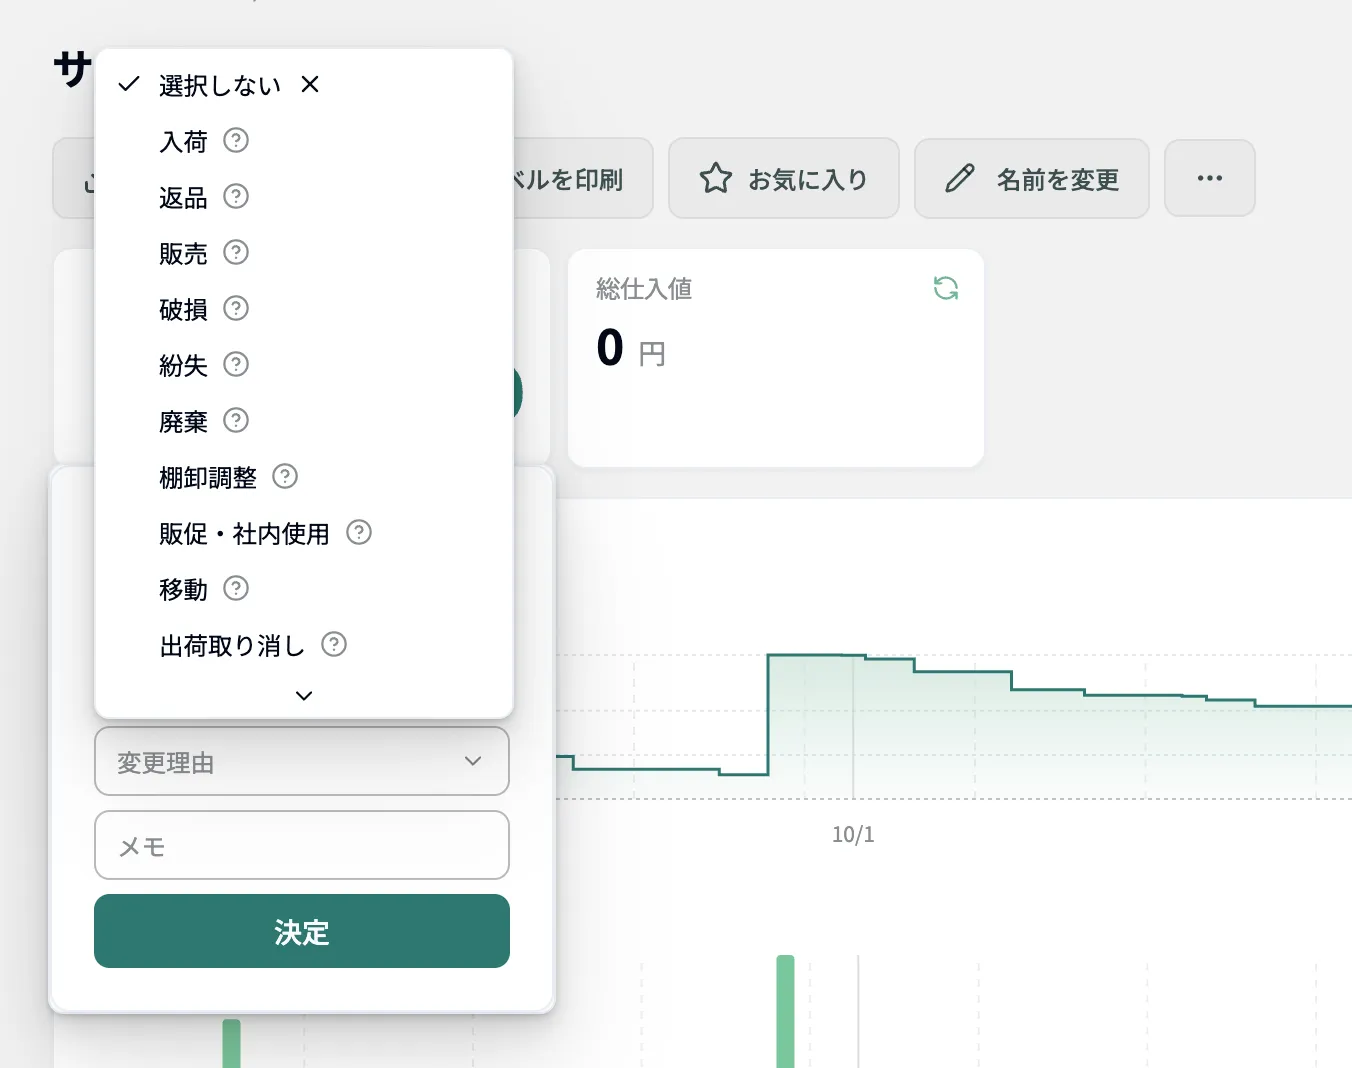Click the star icon on お気に入り button

[716, 178]
